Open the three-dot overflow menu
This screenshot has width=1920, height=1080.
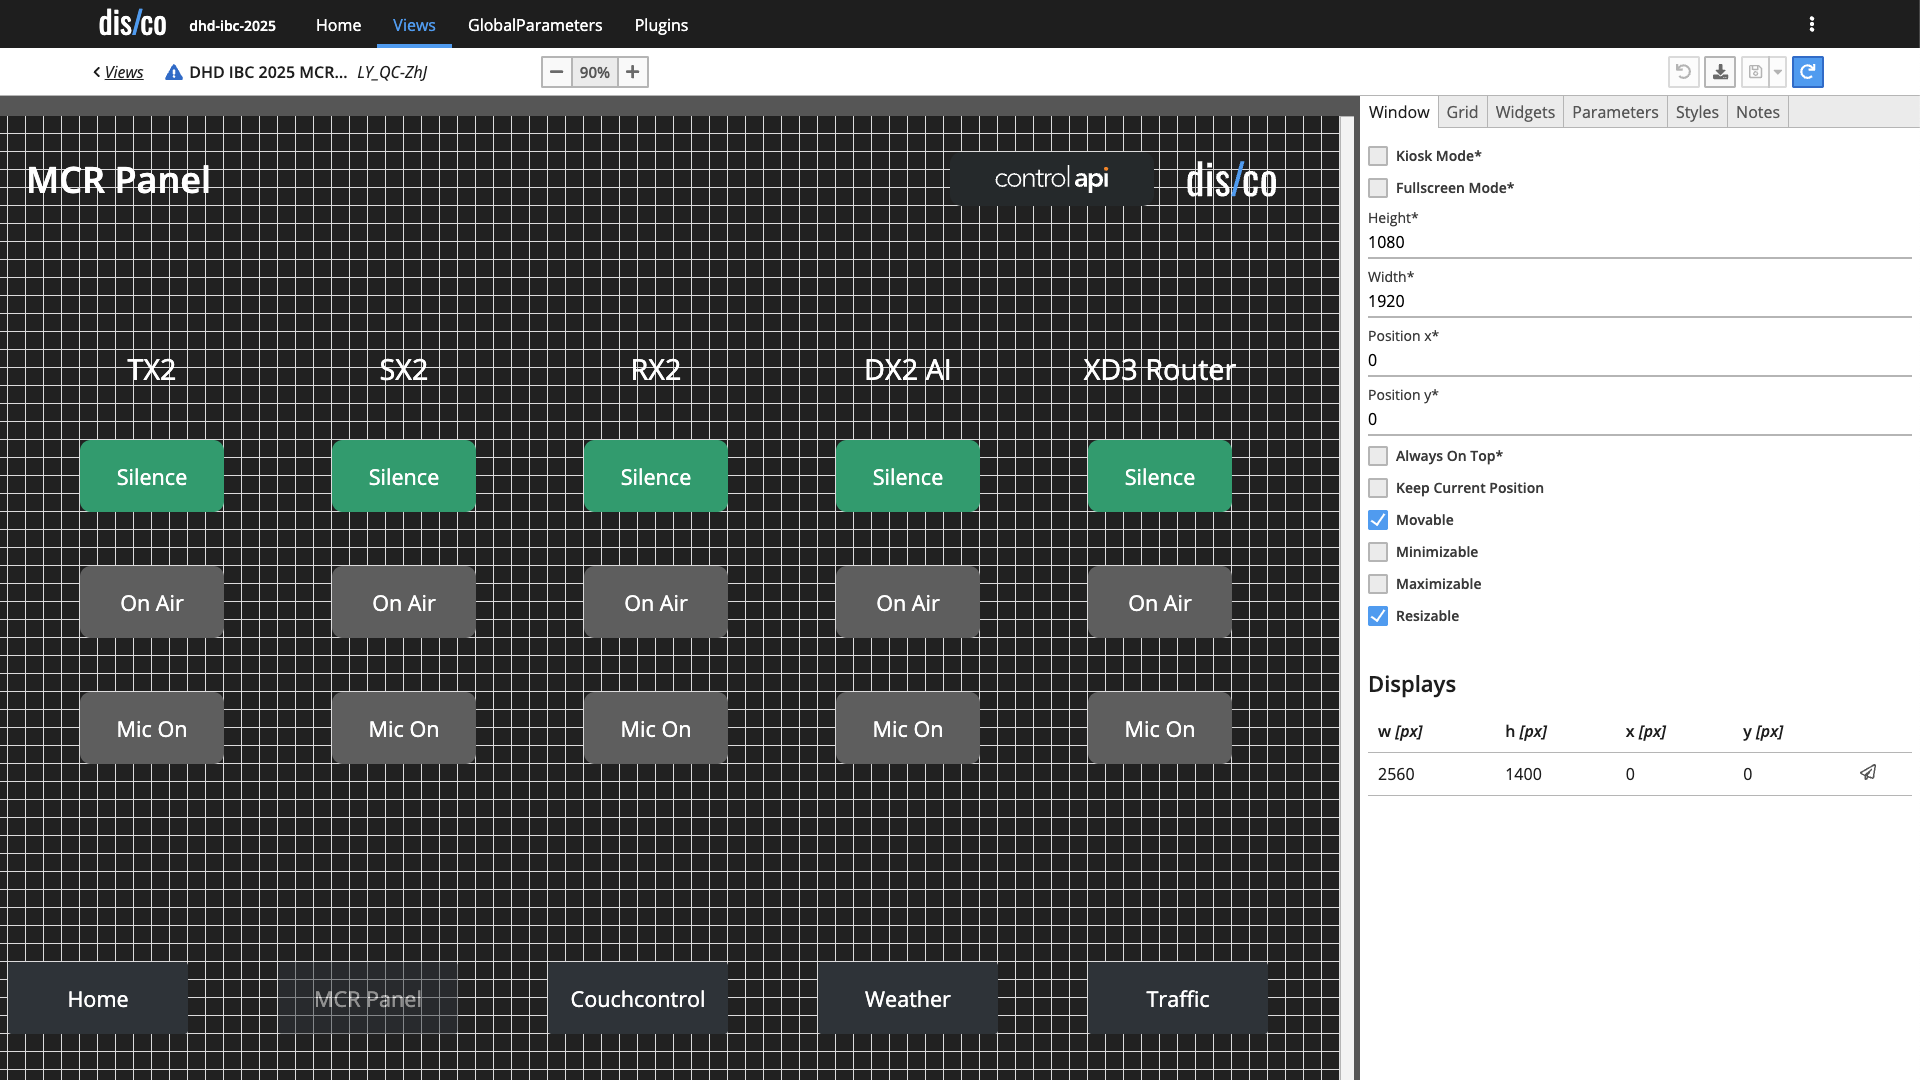[x=1812, y=24]
